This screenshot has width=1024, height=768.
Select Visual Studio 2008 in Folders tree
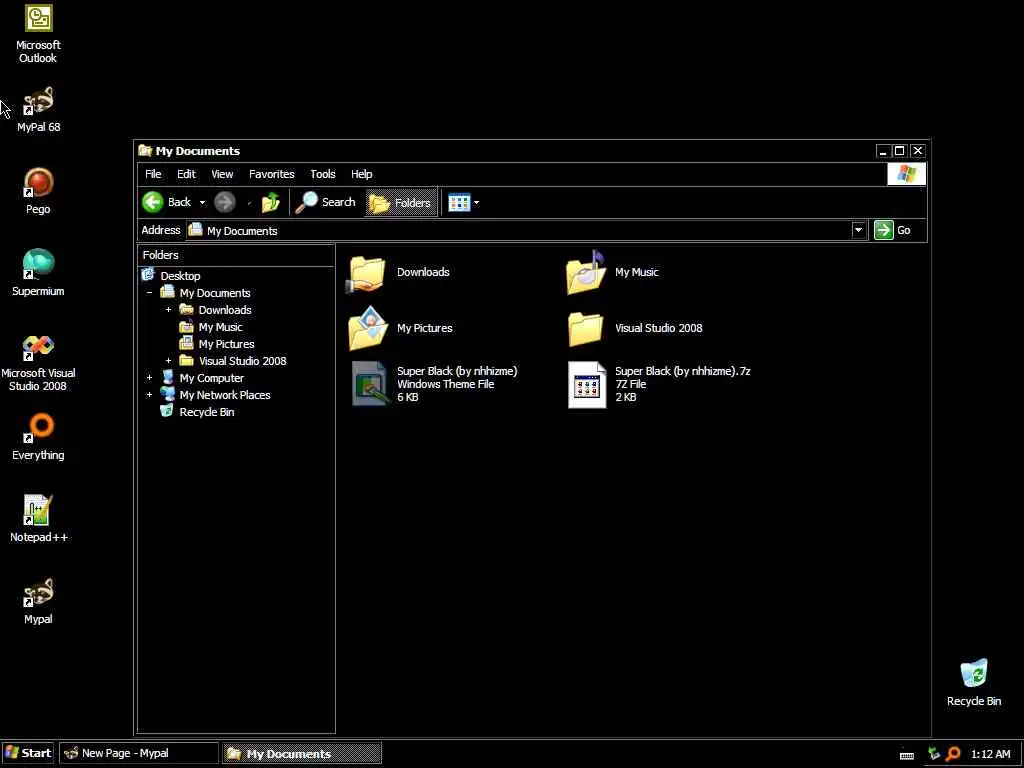pos(242,360)
